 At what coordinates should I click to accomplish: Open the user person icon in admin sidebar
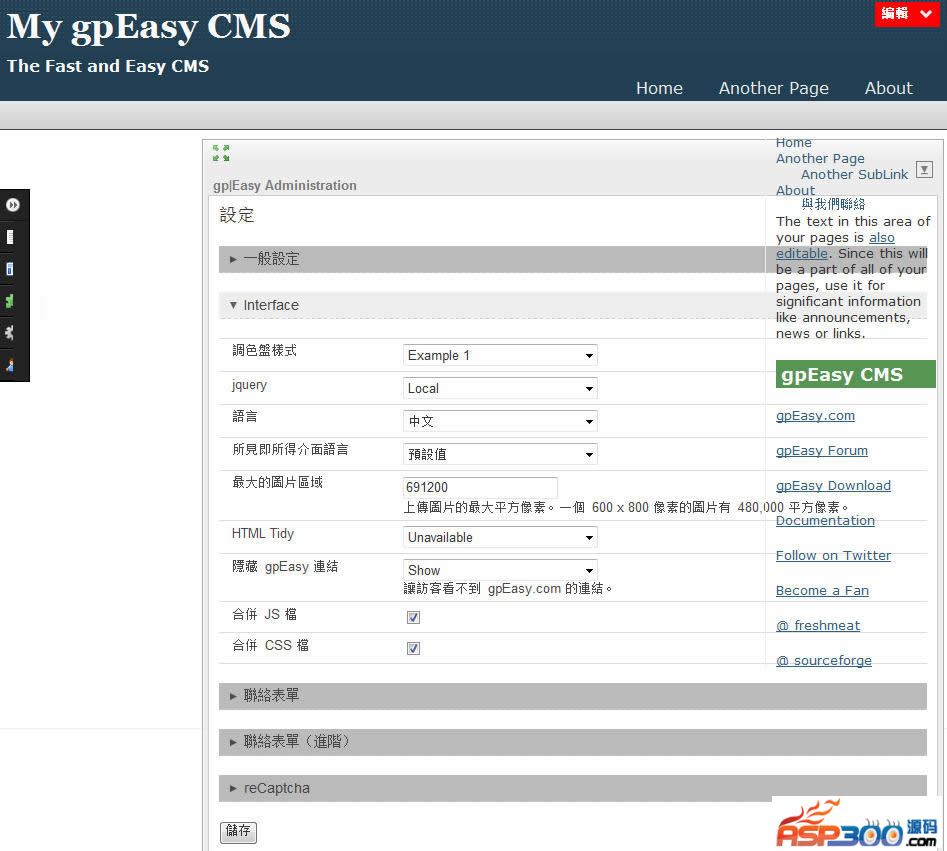tap(10, 365)
